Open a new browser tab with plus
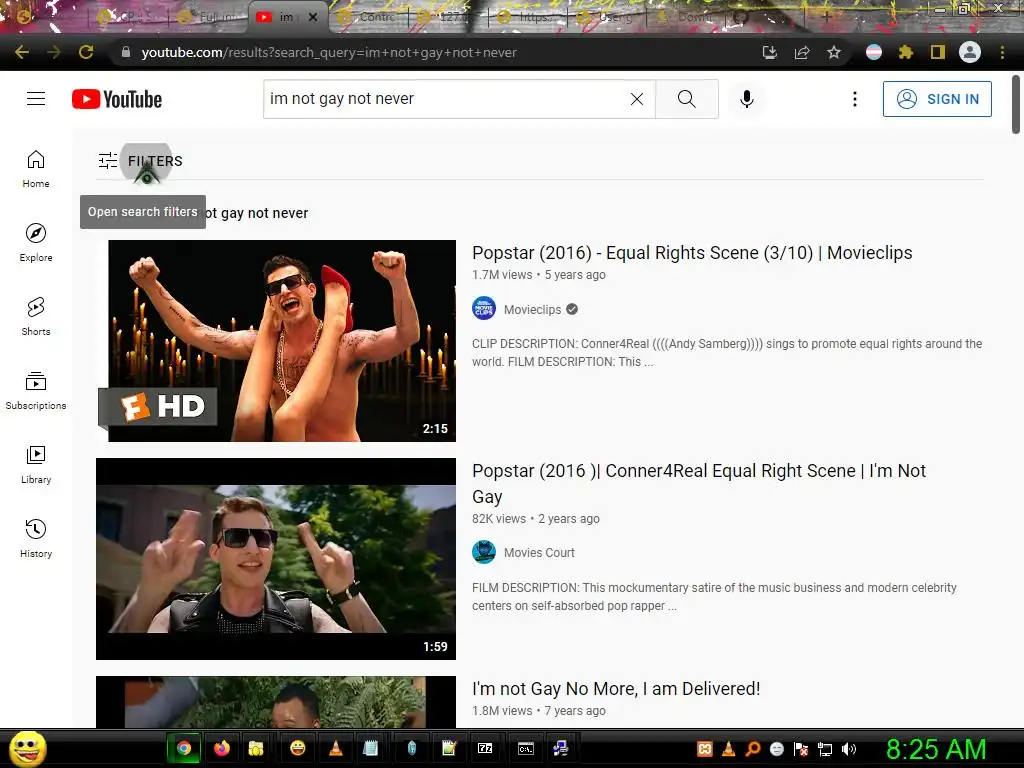 (826, 17)
